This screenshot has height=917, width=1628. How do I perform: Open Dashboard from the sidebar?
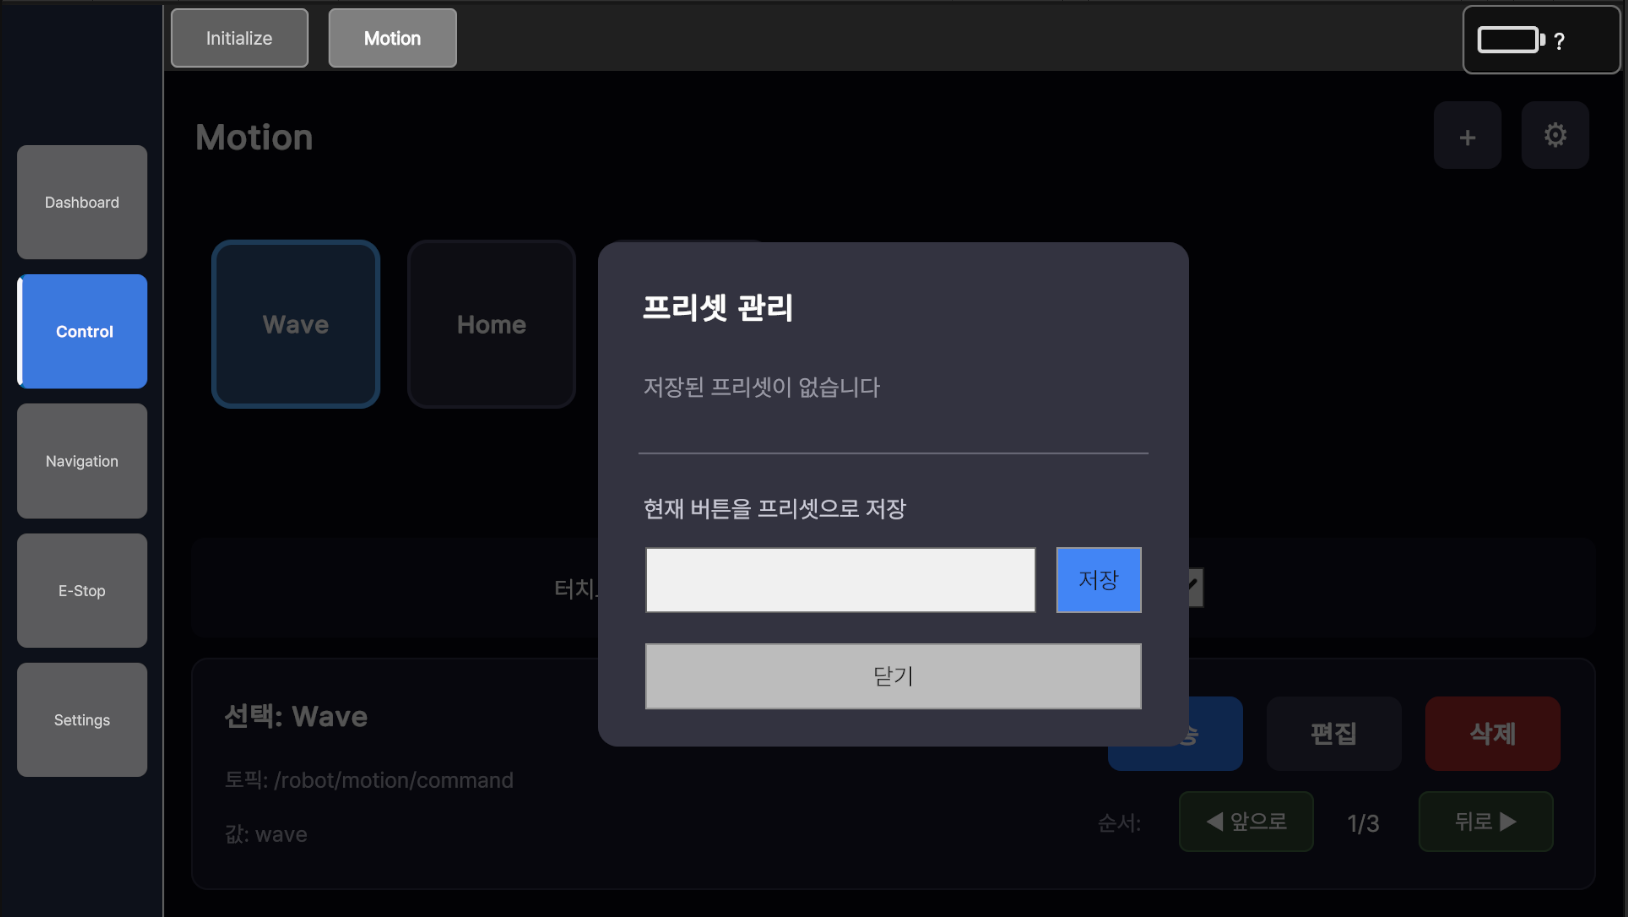[x=82, y=202]
